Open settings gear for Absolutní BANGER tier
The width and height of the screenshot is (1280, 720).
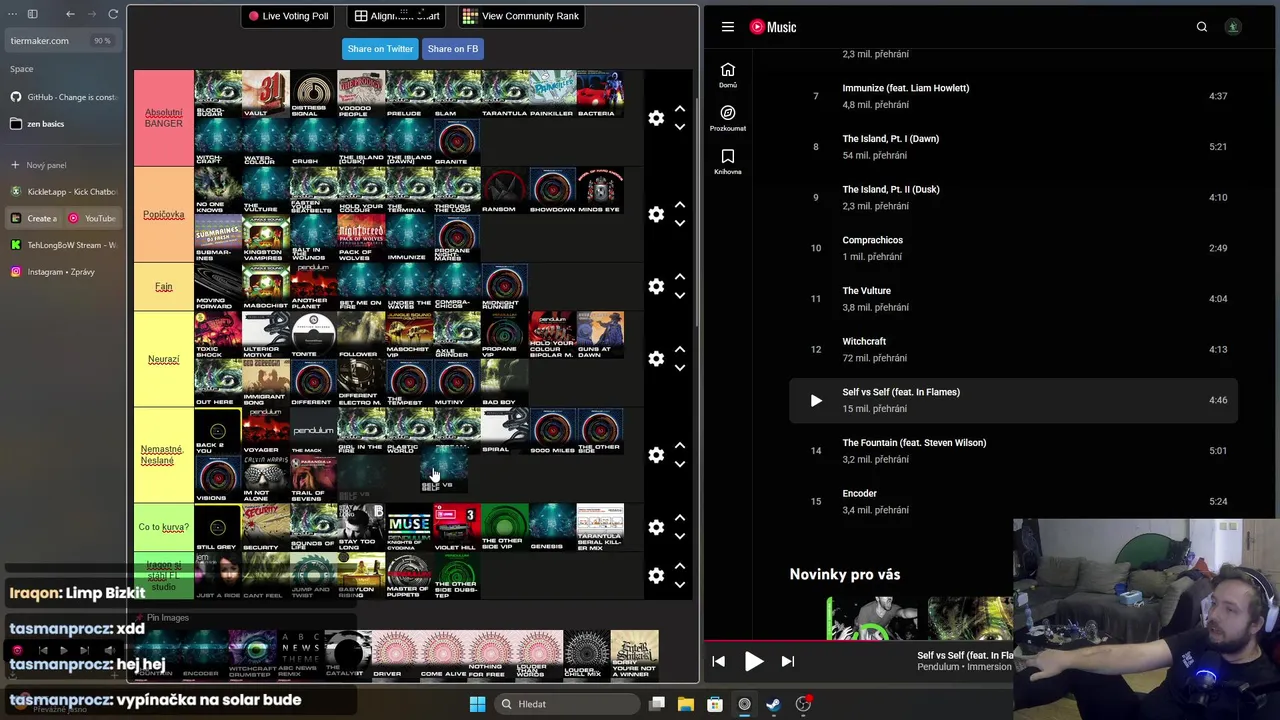(x=656, y=118)
